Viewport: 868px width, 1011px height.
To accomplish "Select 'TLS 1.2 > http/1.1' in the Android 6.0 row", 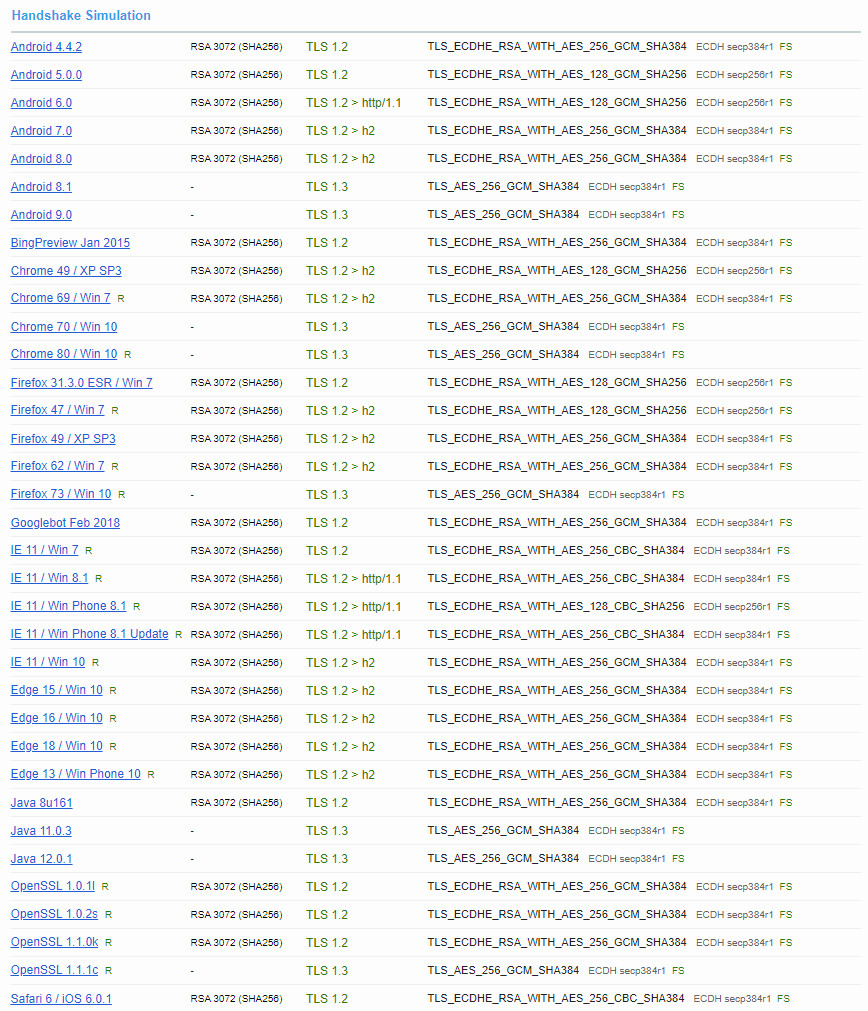I will (x=353, y=103).
